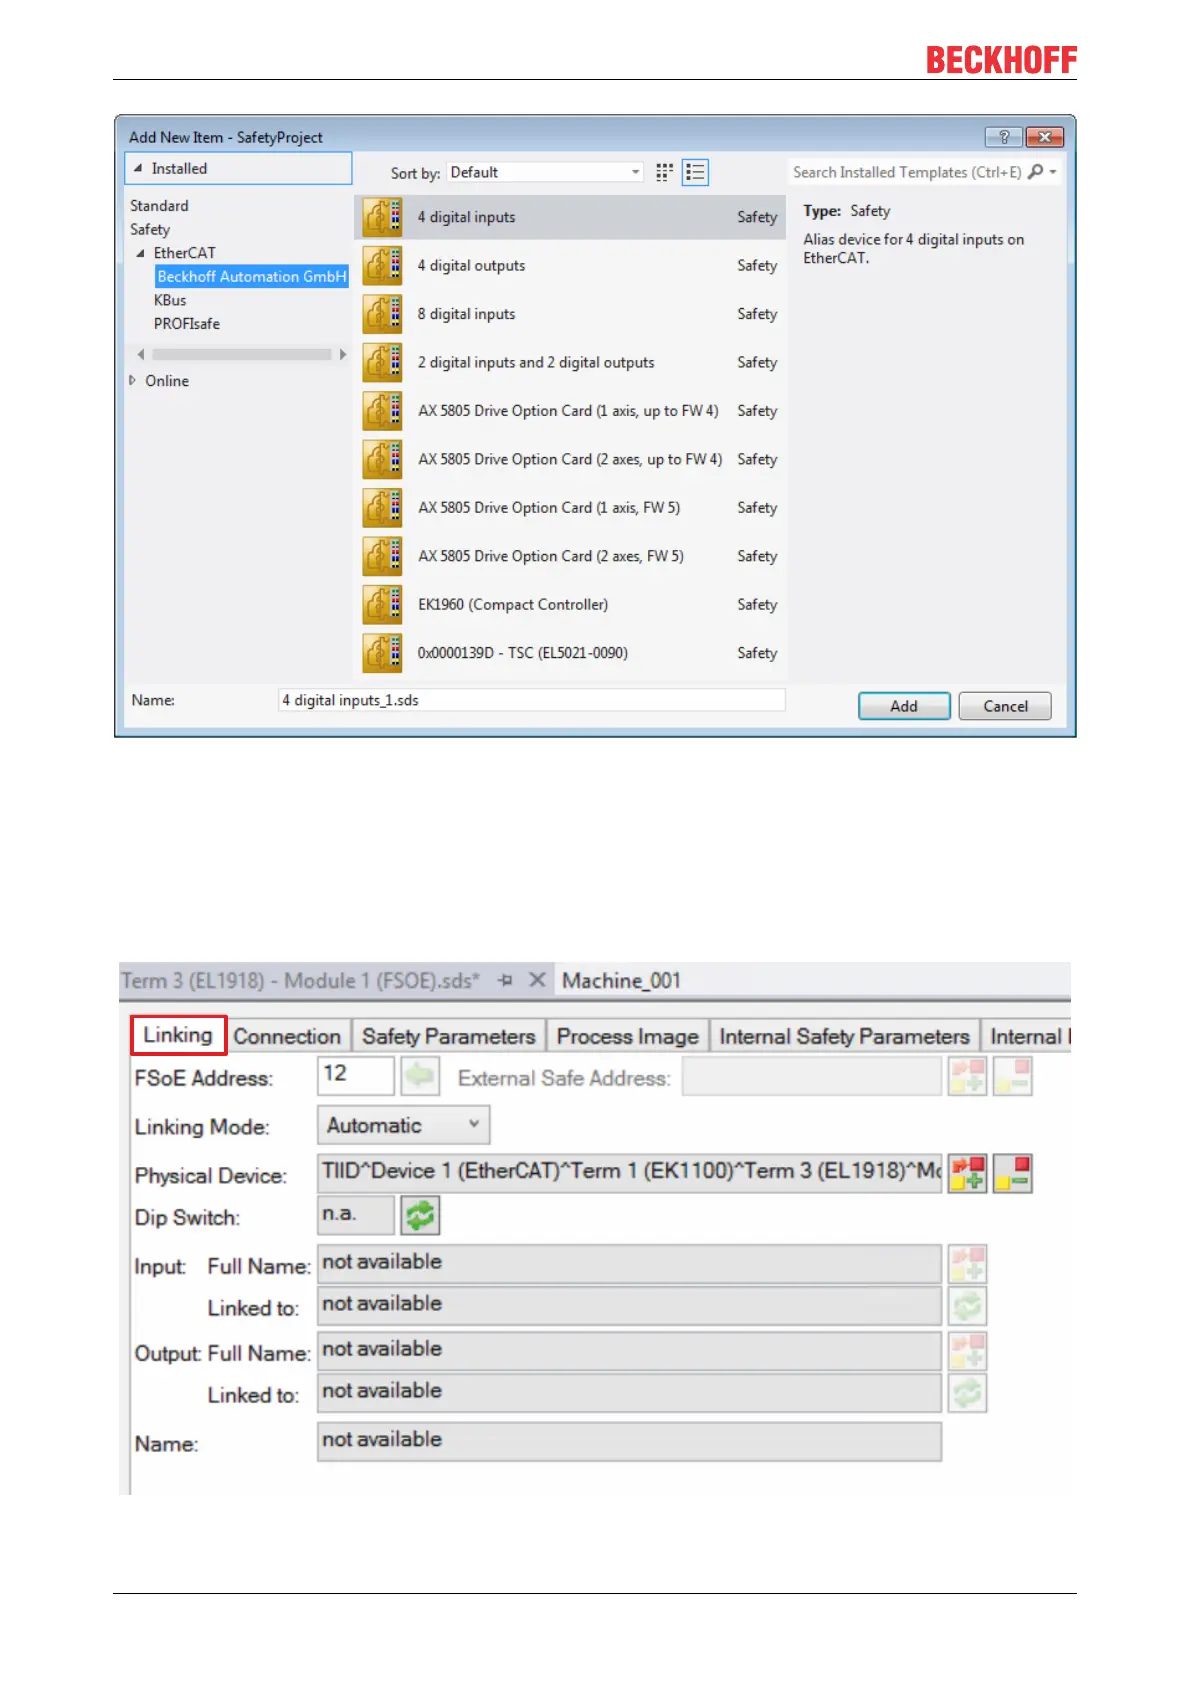Click the 4 digital outputs template icon

pos(382,265)
